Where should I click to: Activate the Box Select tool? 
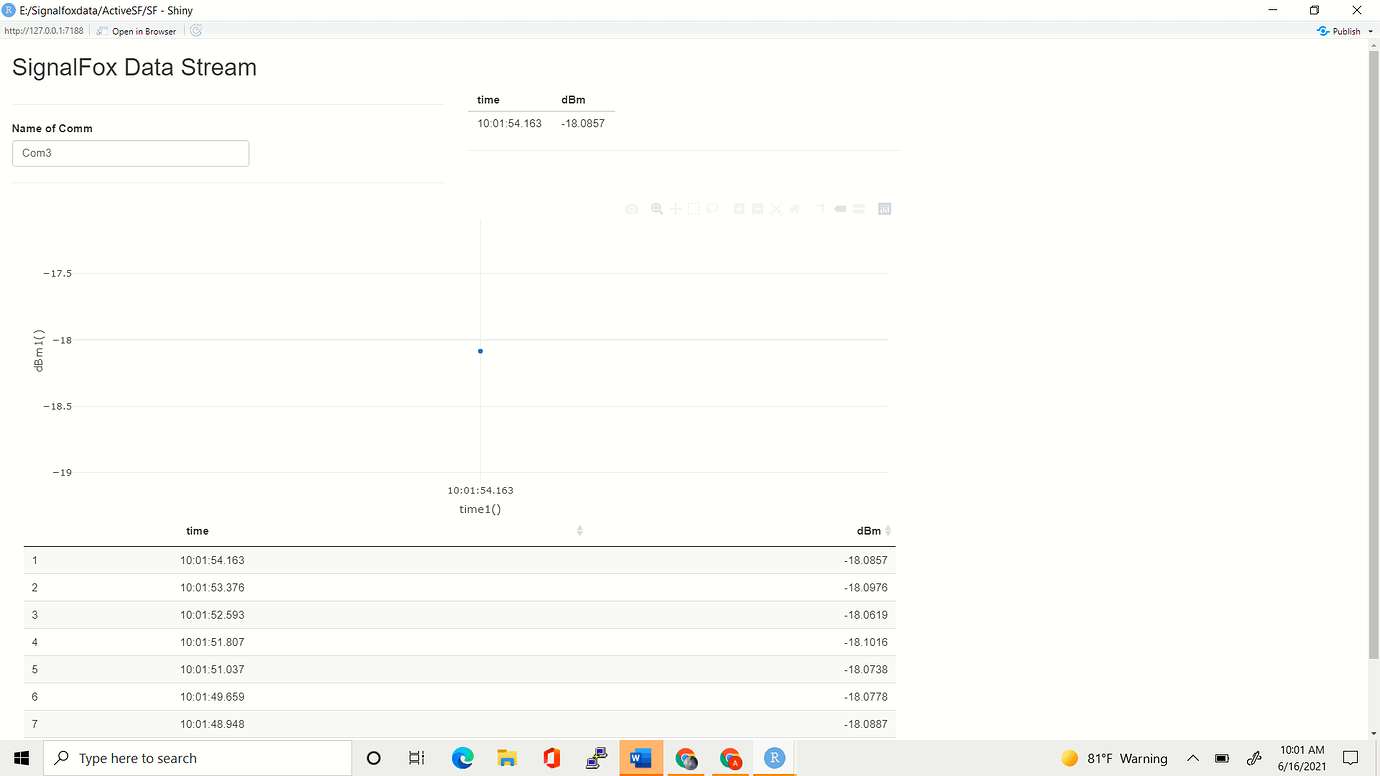[x=693, y=208]
